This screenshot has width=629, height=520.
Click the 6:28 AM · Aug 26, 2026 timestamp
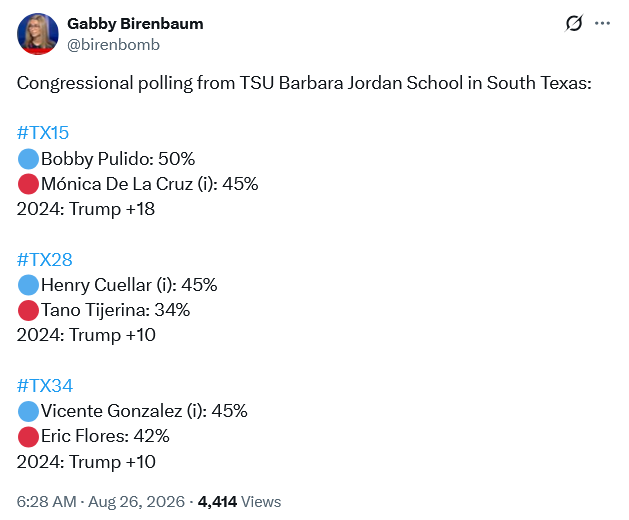tap(101, 502)
